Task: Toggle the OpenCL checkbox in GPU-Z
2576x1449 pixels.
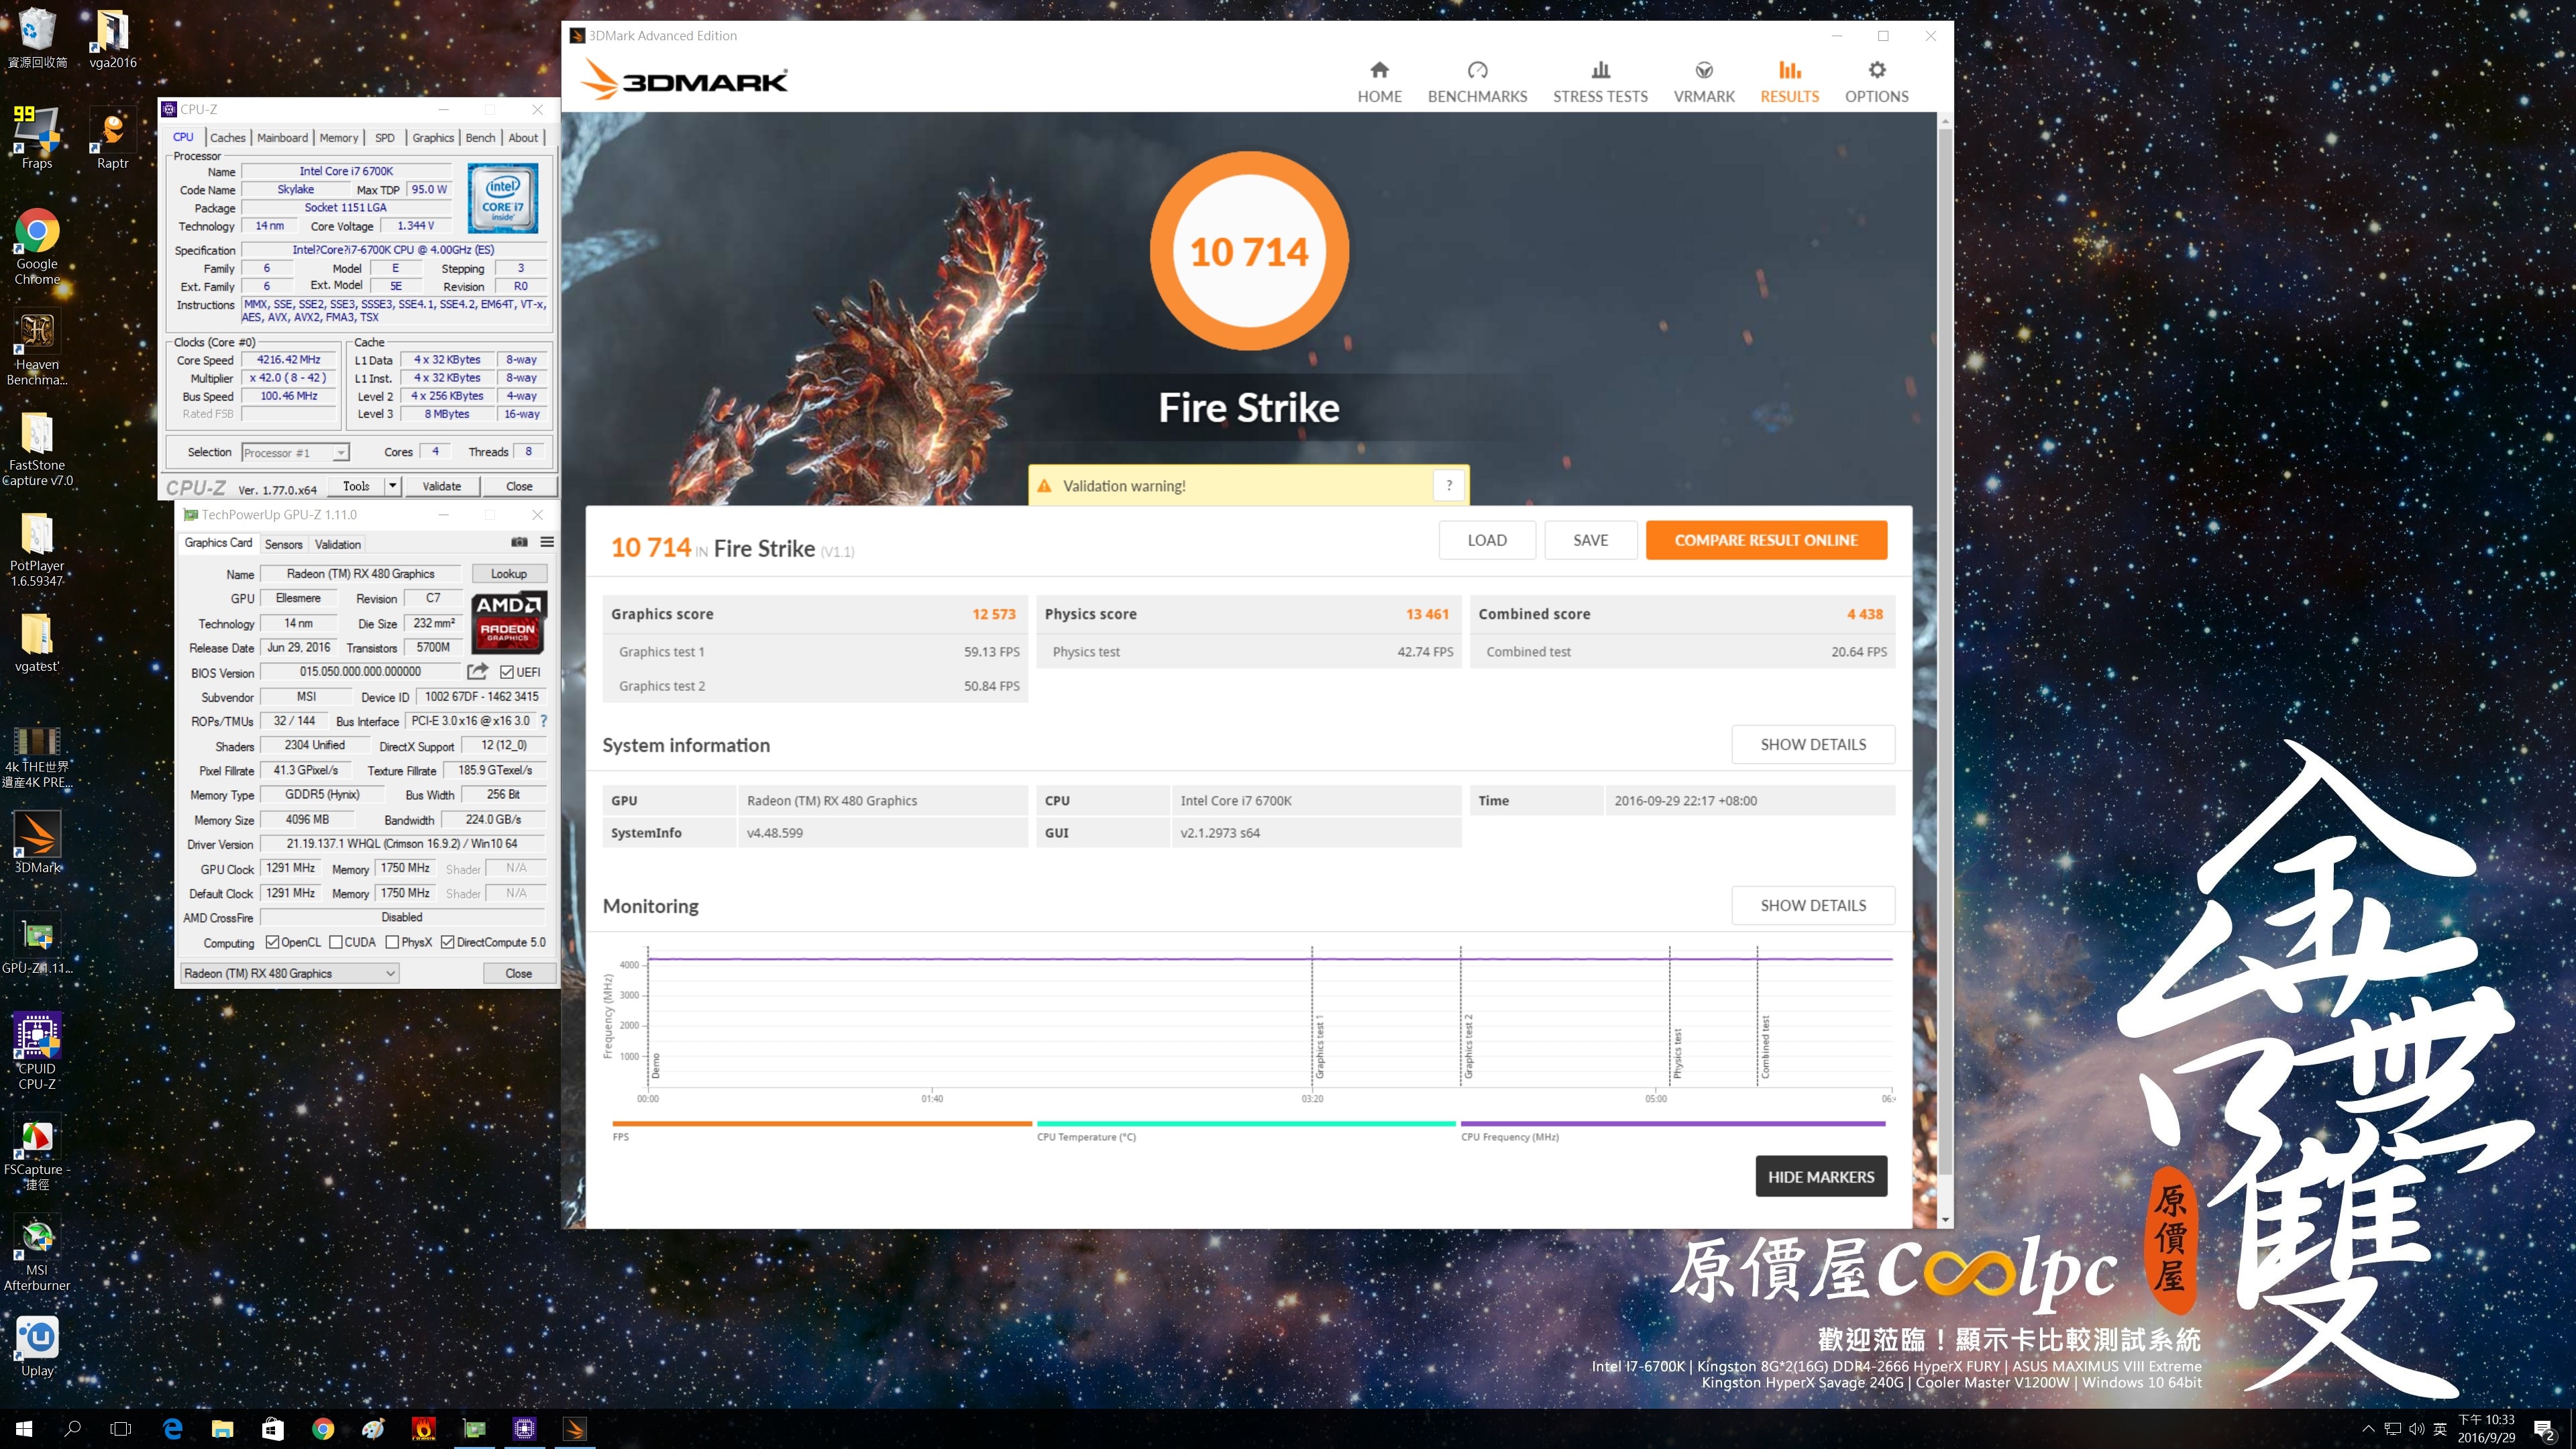Action: coord(272,942)
